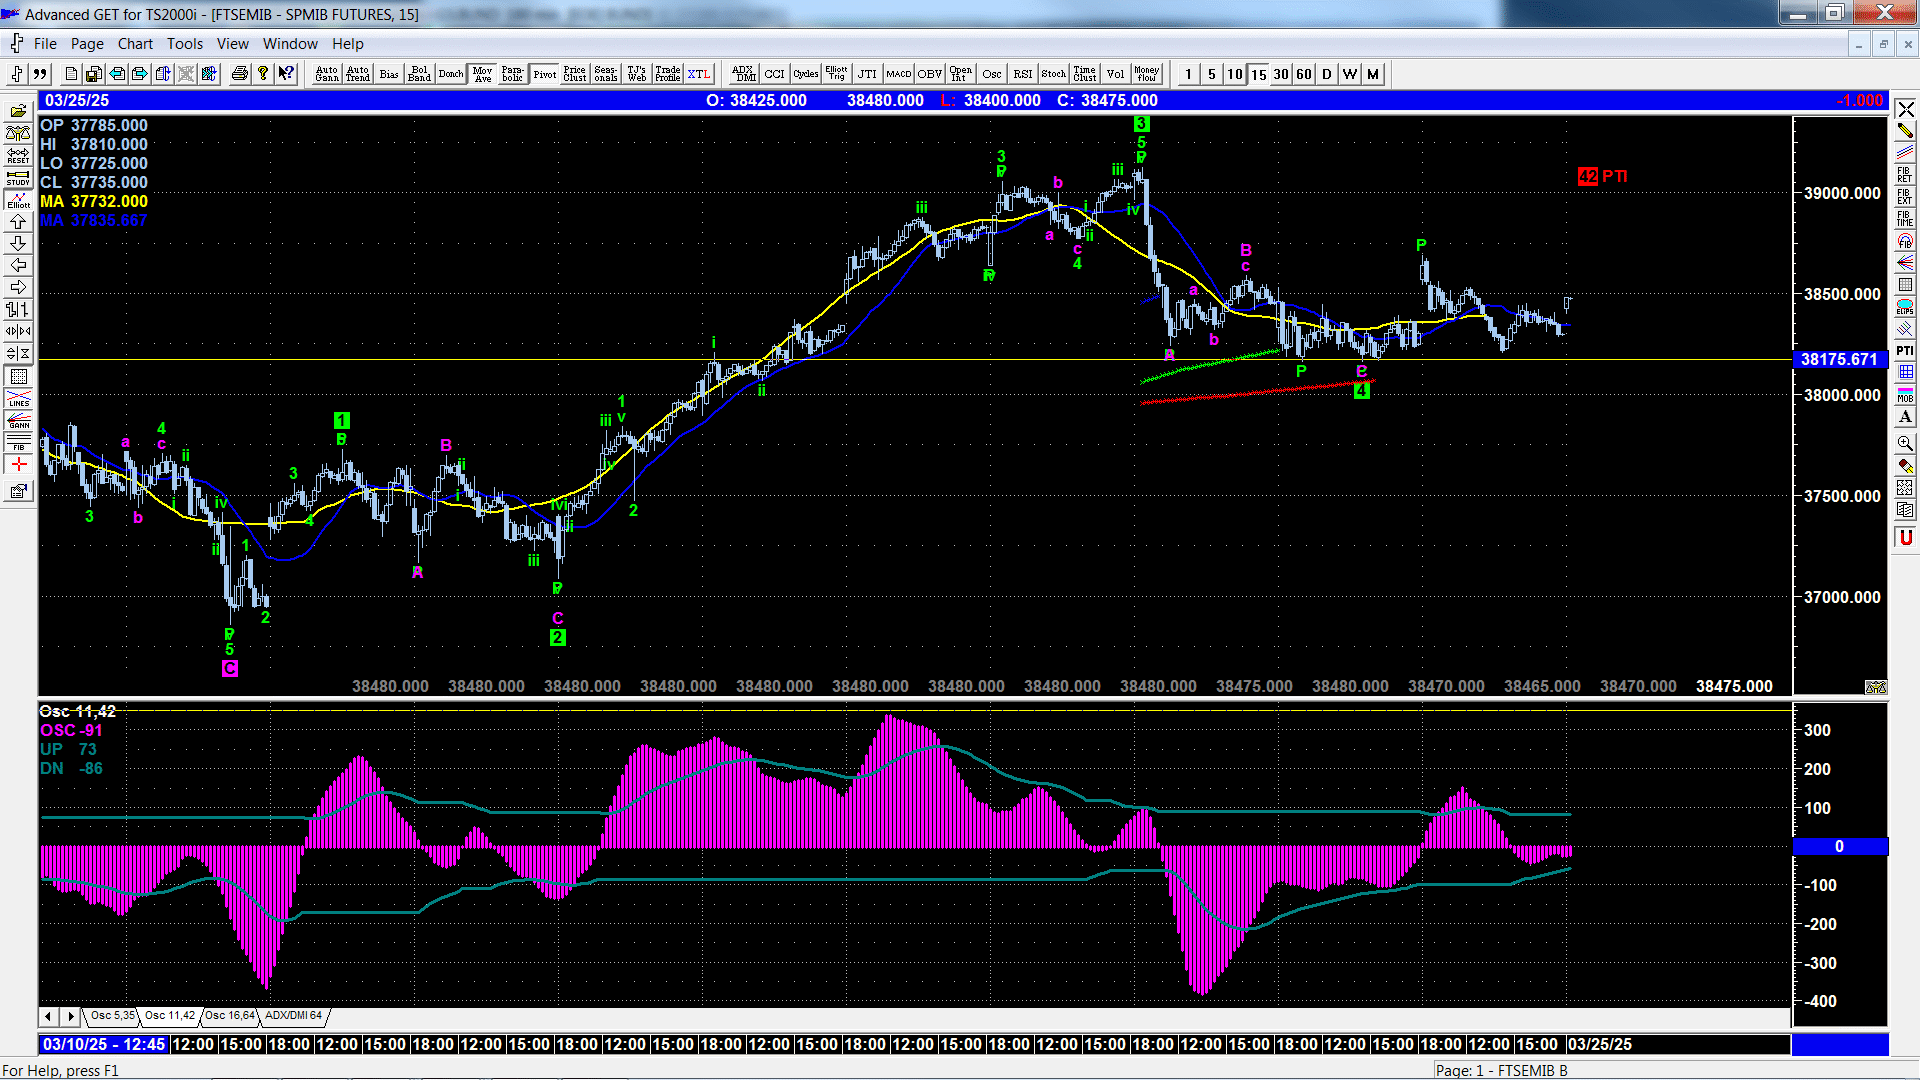Switch chart to 60-minute timeframe
The image size is (1920, 1080).
(x=1303, y=74)
